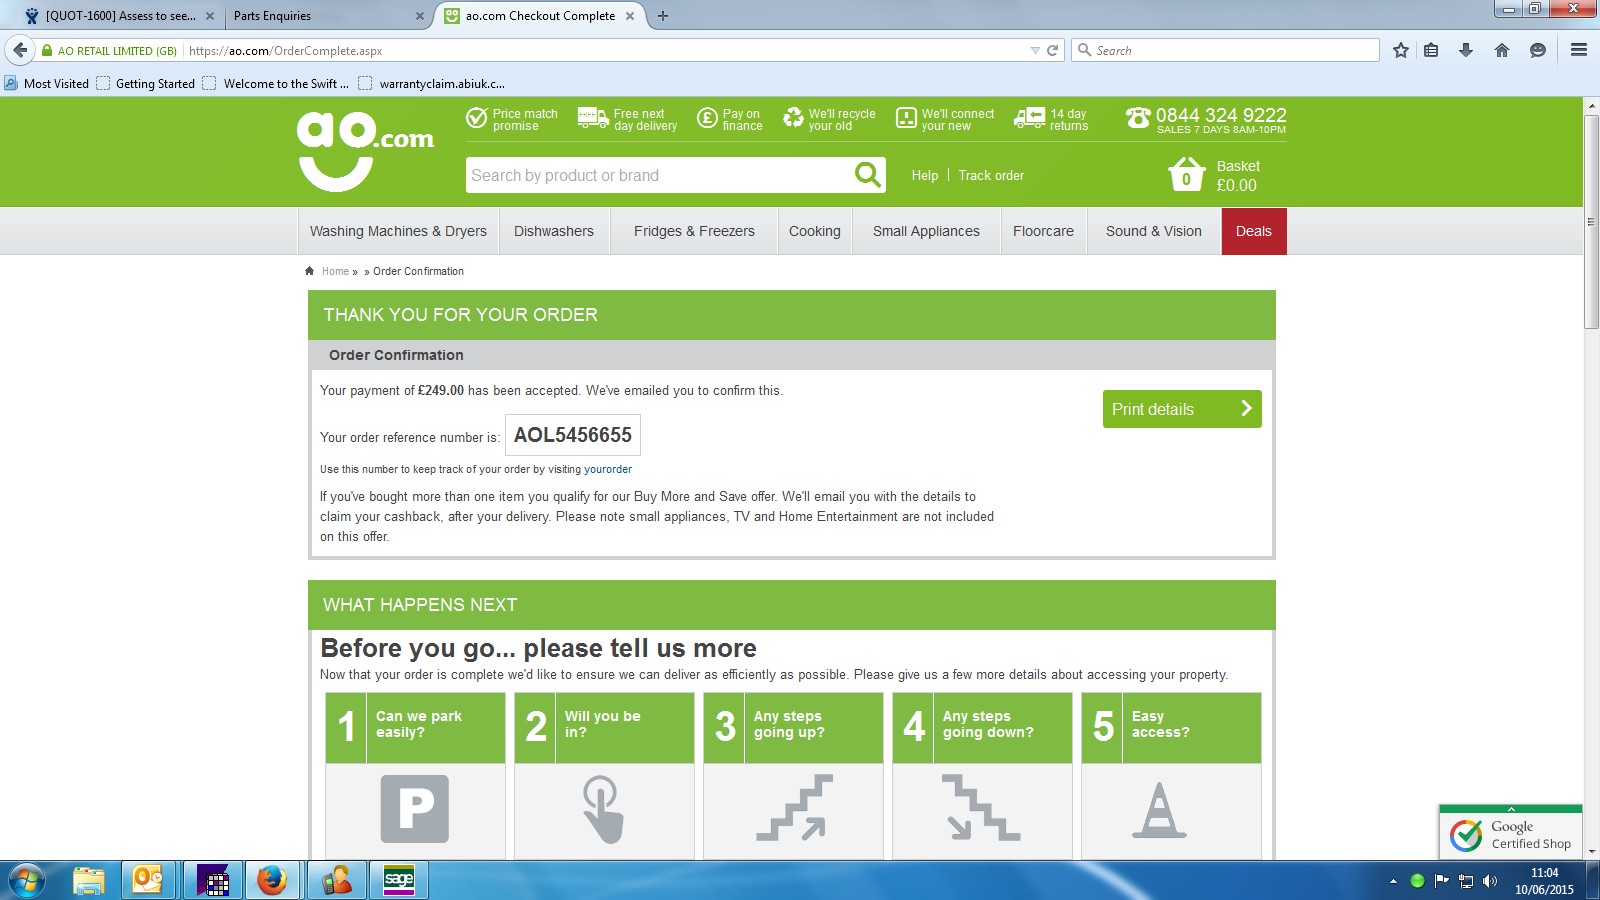This screenshot has width=1600, height=900.
Task: Click the order reference AOL5456655
Action: point(573,435)
